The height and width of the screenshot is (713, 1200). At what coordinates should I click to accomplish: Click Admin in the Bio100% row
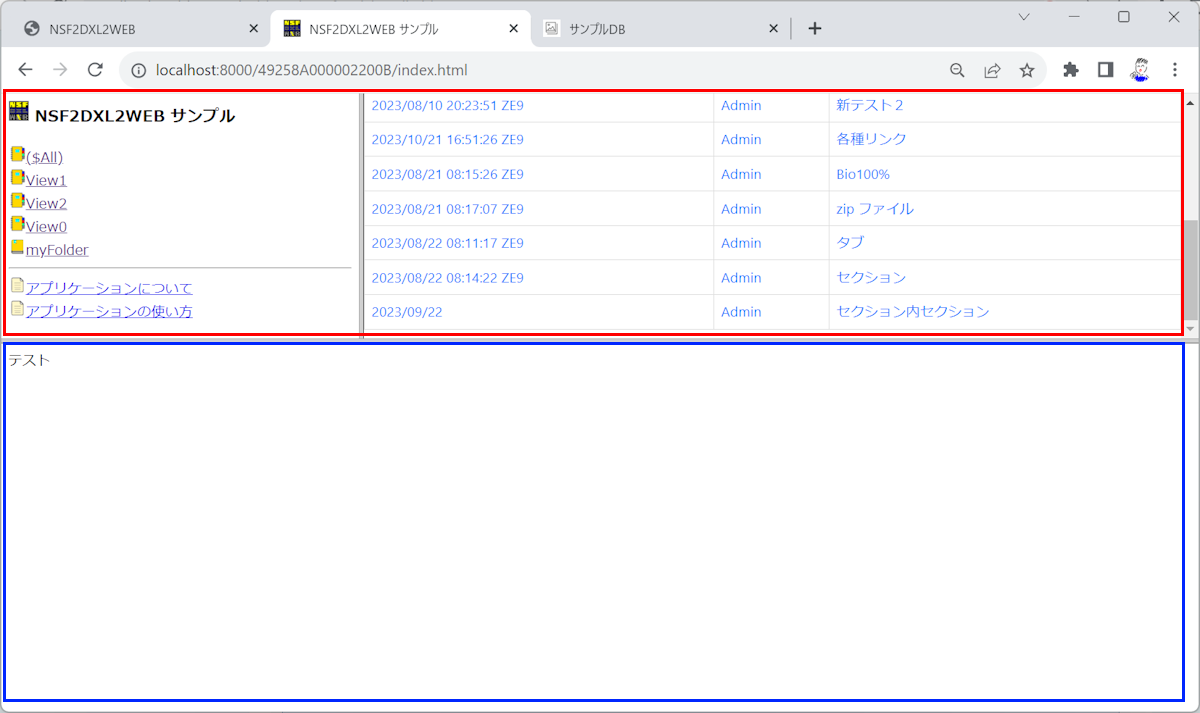coord(741,174)
